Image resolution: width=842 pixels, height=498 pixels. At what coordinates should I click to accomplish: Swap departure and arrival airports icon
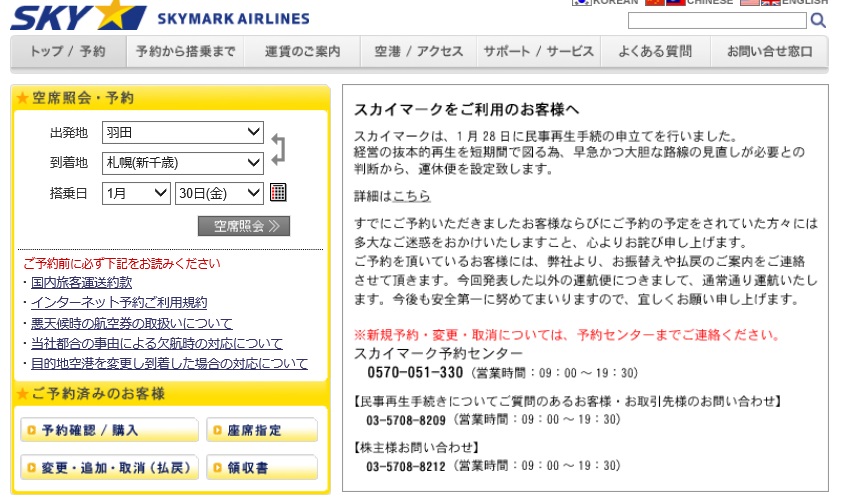(278, 147)
